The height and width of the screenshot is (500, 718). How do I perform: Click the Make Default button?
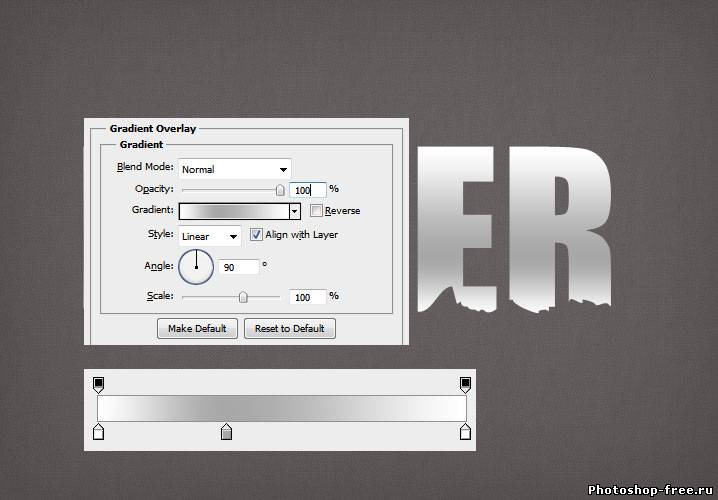197,328
